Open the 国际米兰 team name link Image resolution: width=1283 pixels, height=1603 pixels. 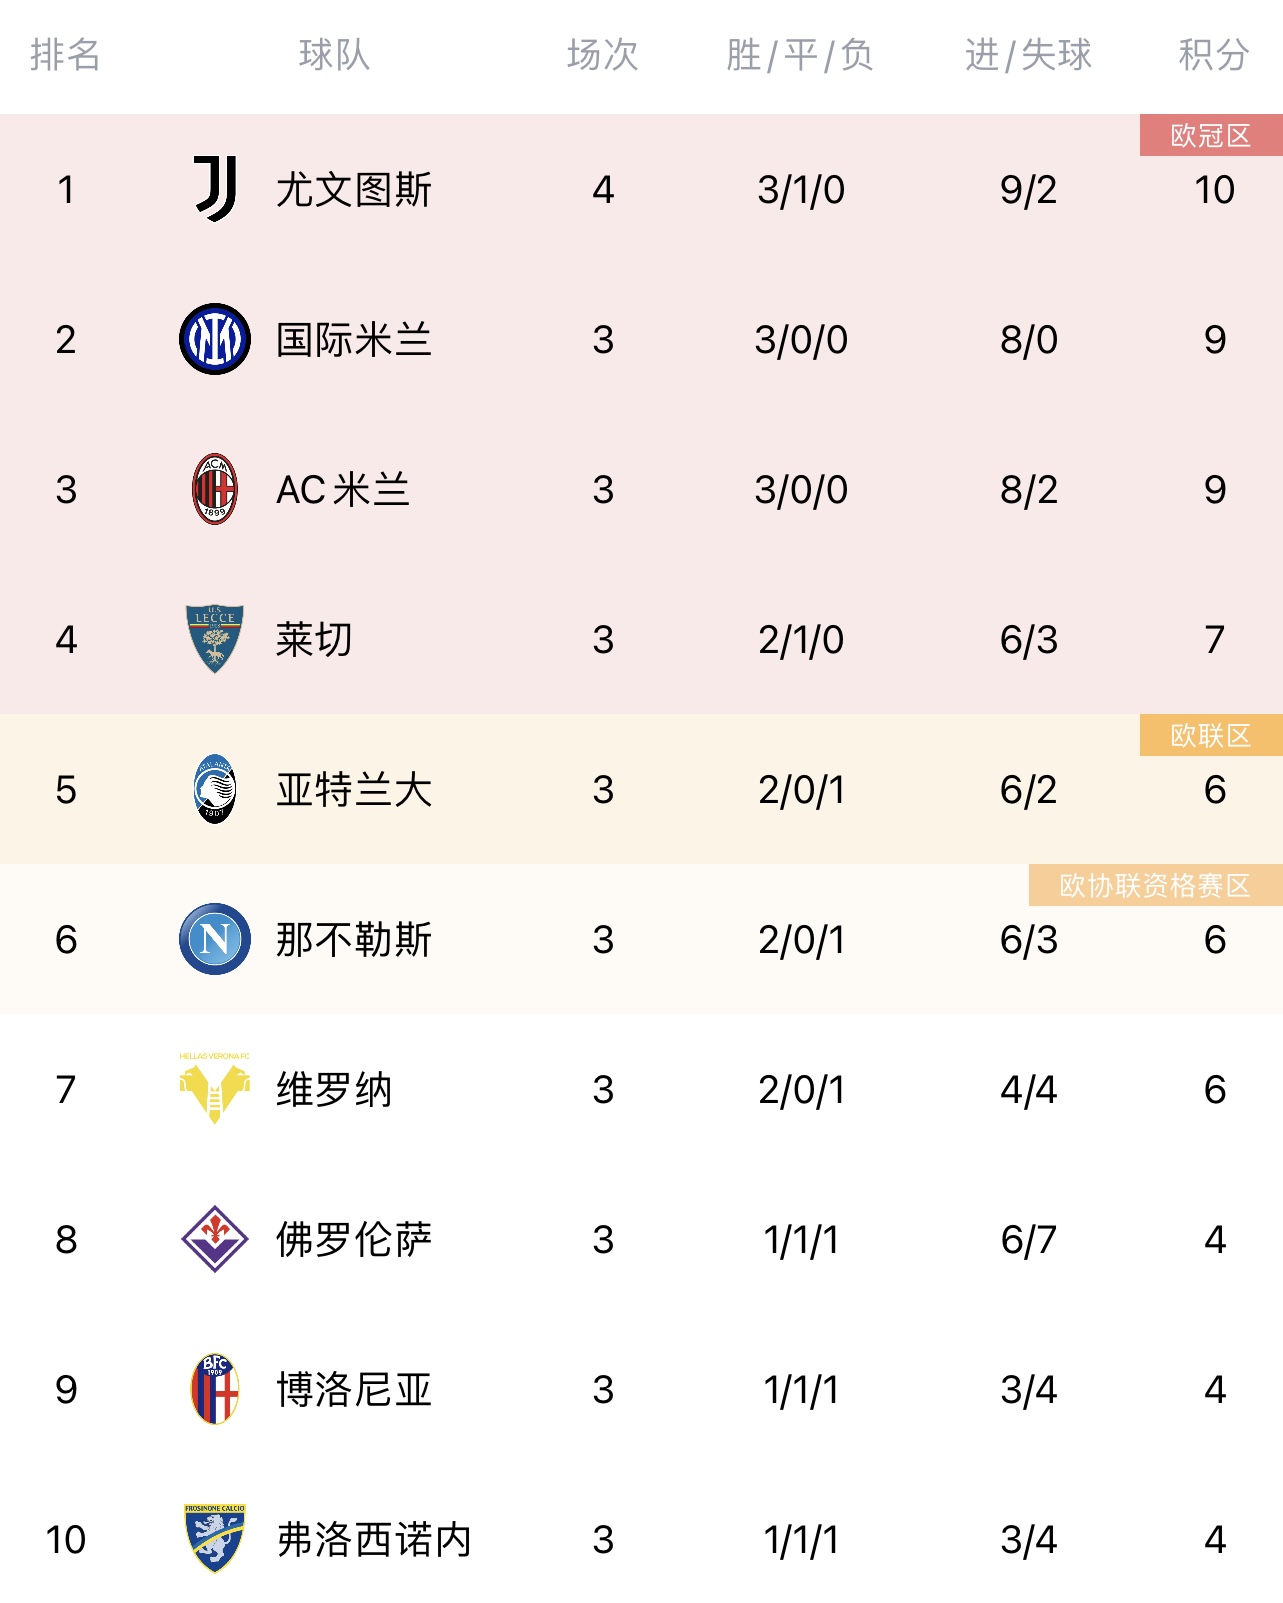click(x=354, y=340)
